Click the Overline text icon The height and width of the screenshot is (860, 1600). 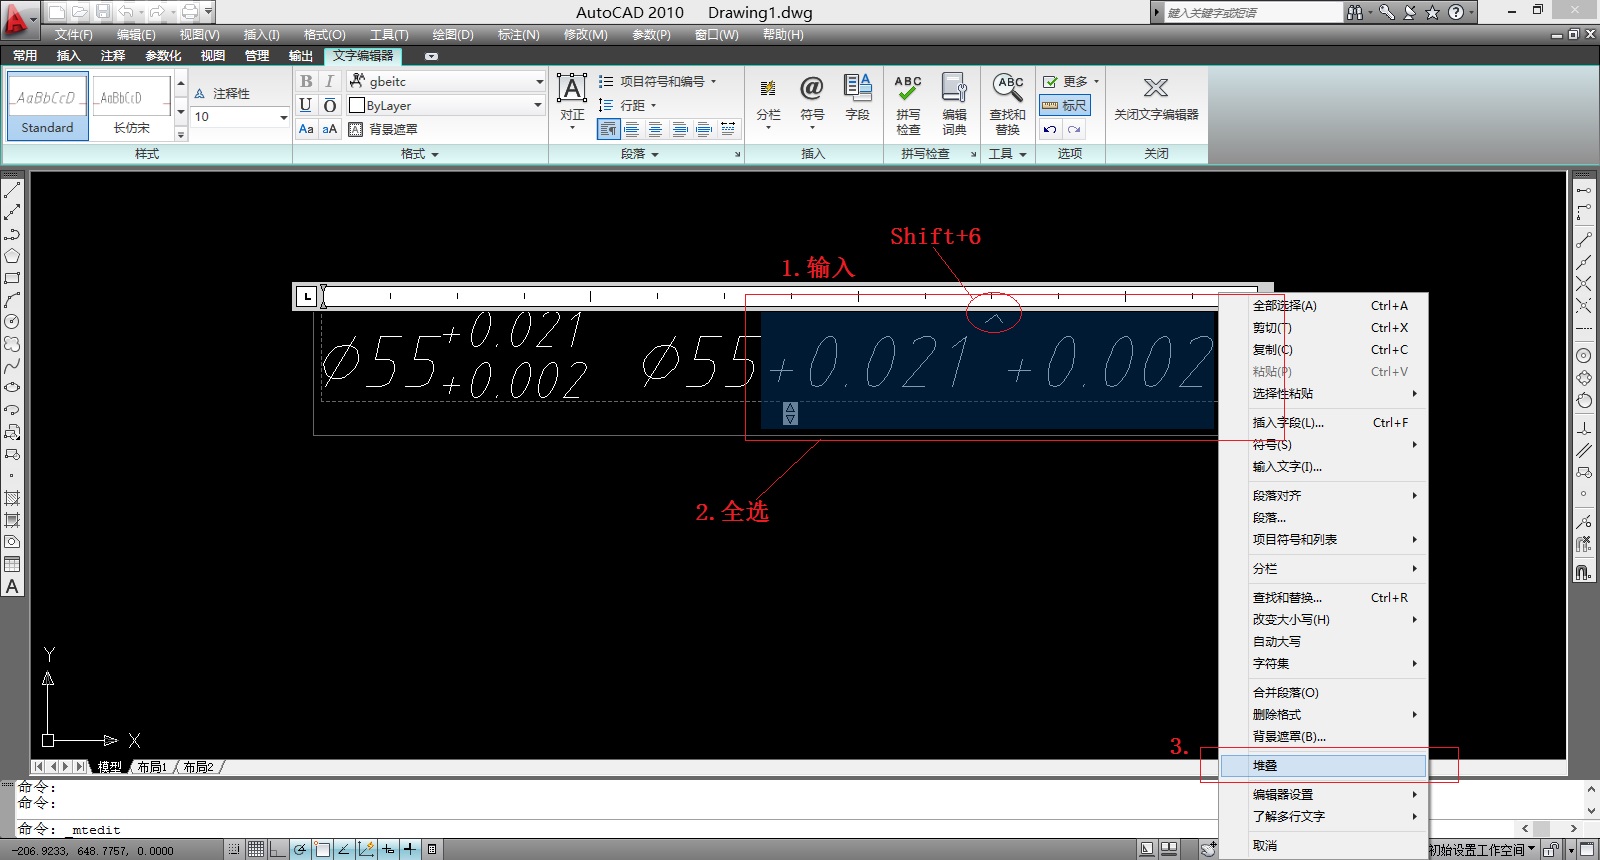tap(330, 105)
